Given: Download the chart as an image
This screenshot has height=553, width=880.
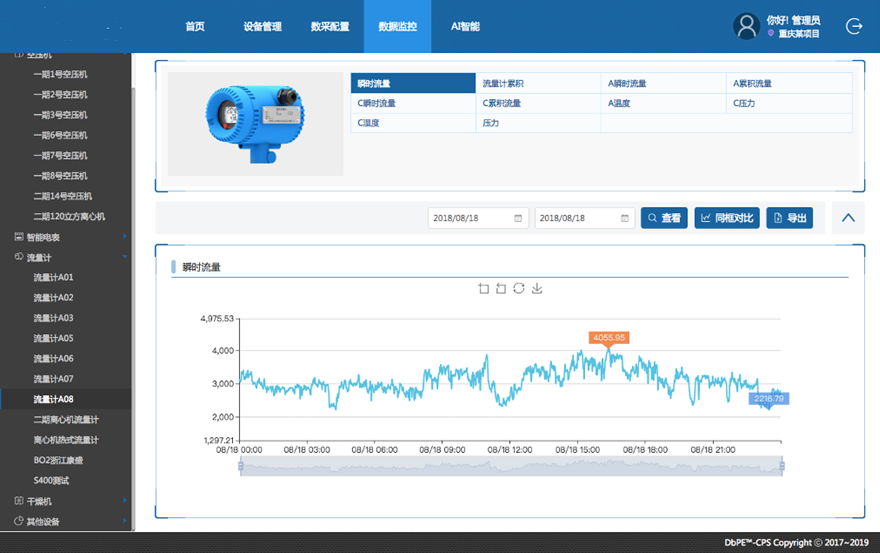Looking at the screenshot, I should (x=537, y=289).
